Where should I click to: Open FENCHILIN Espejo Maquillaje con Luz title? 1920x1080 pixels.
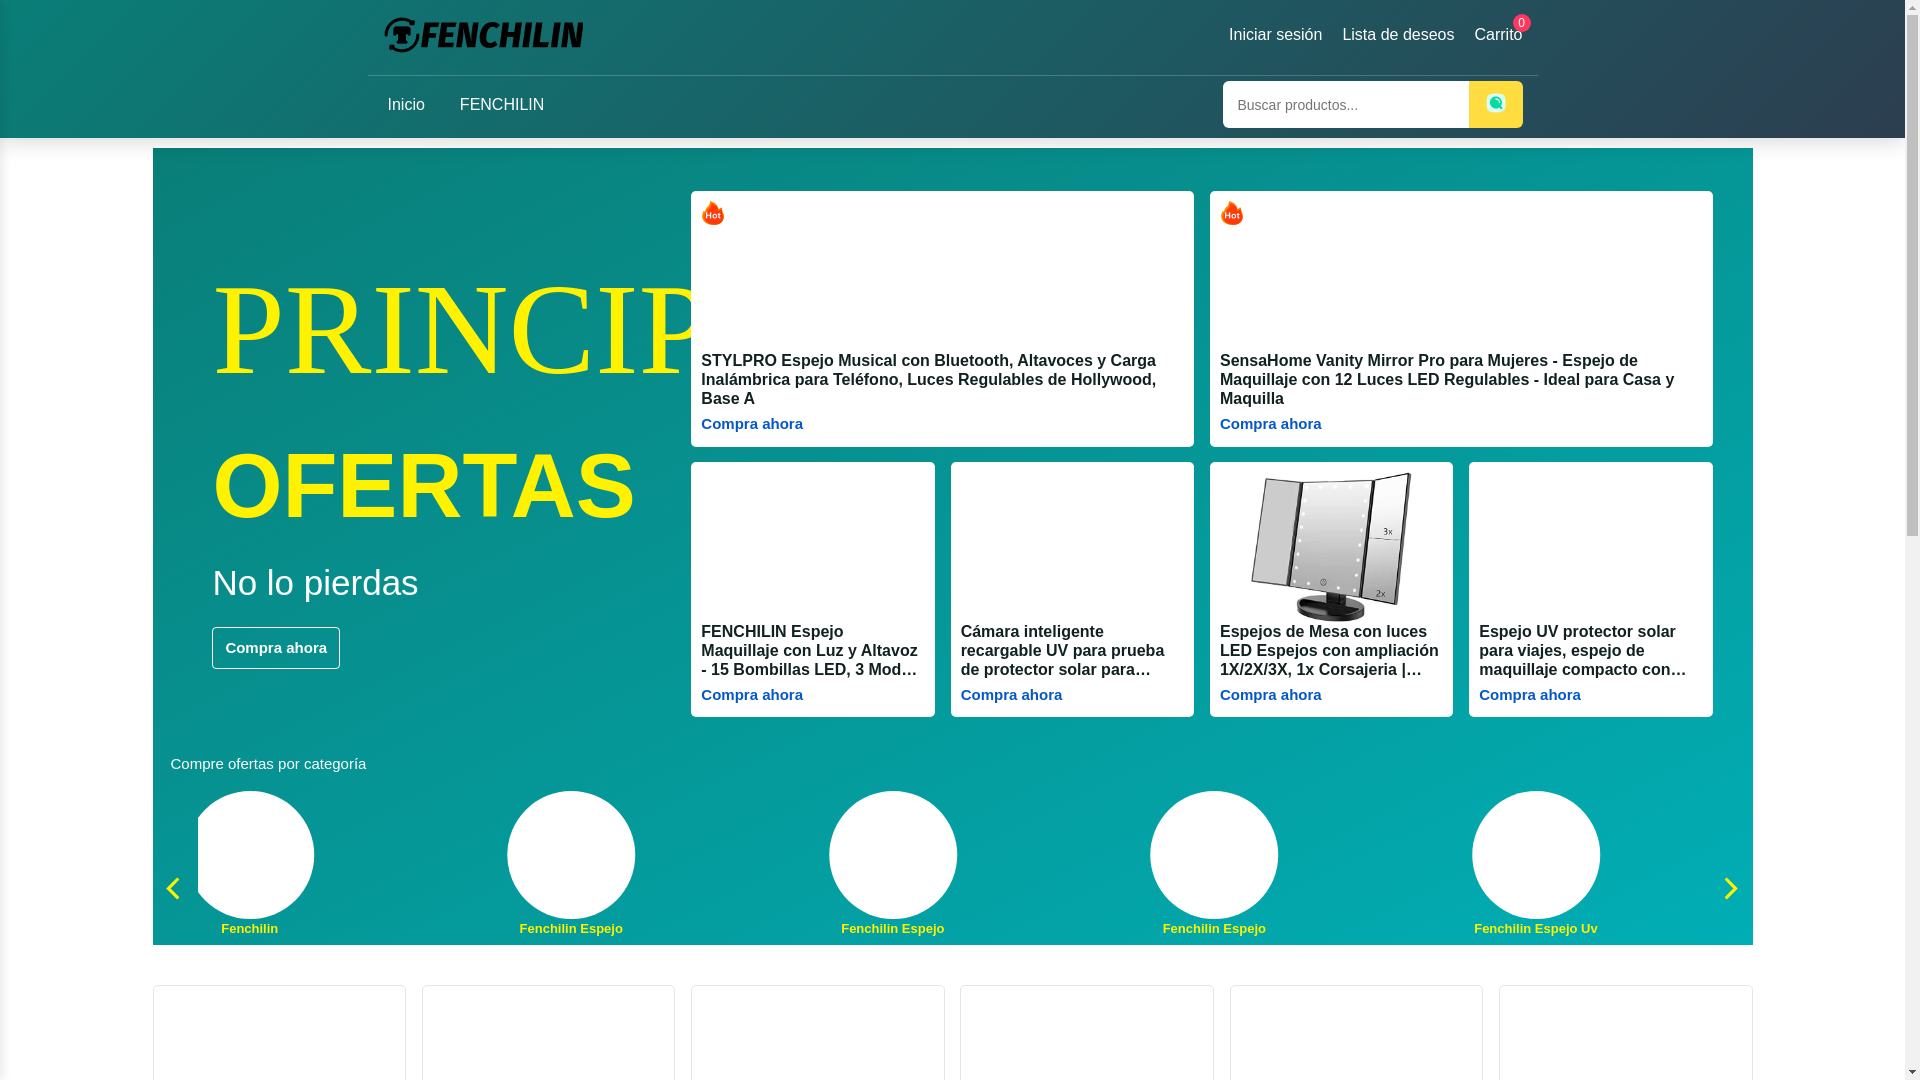coord(812,651)
